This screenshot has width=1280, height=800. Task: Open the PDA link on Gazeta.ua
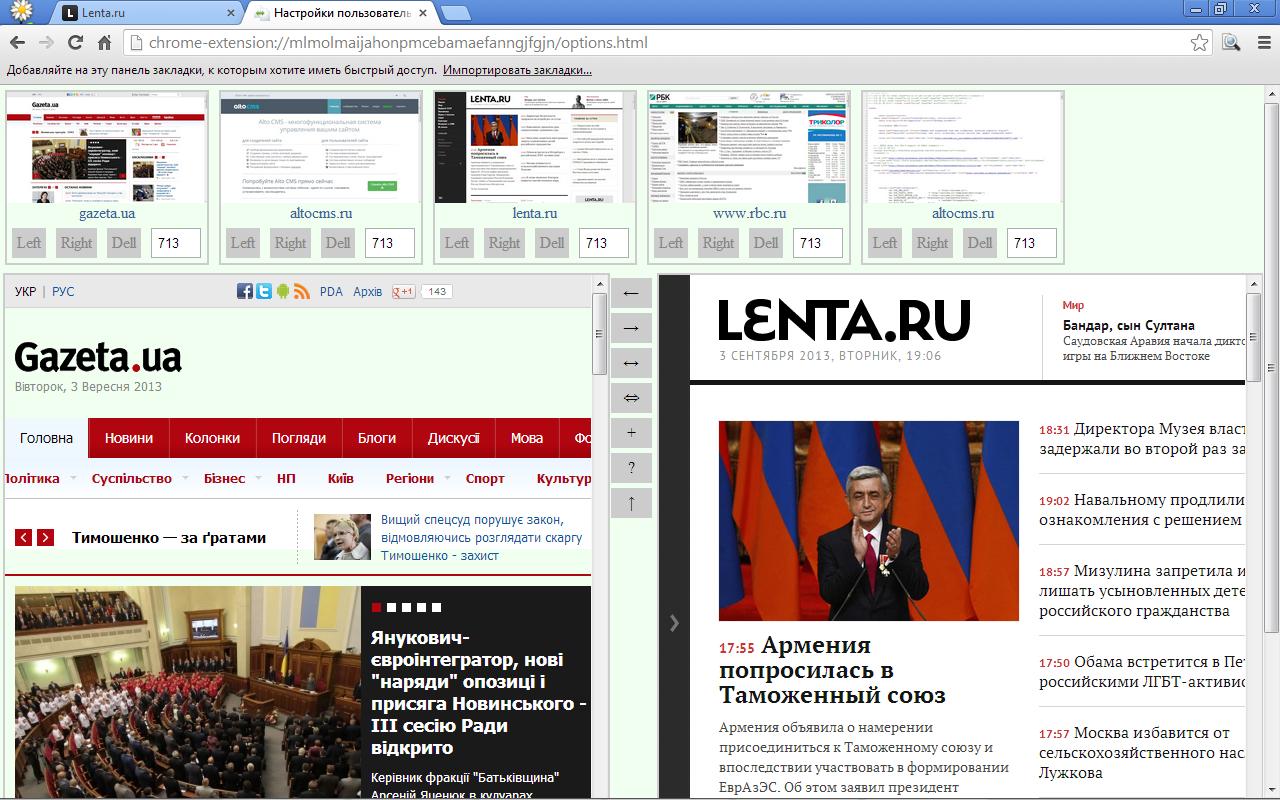tap(331, 292)
